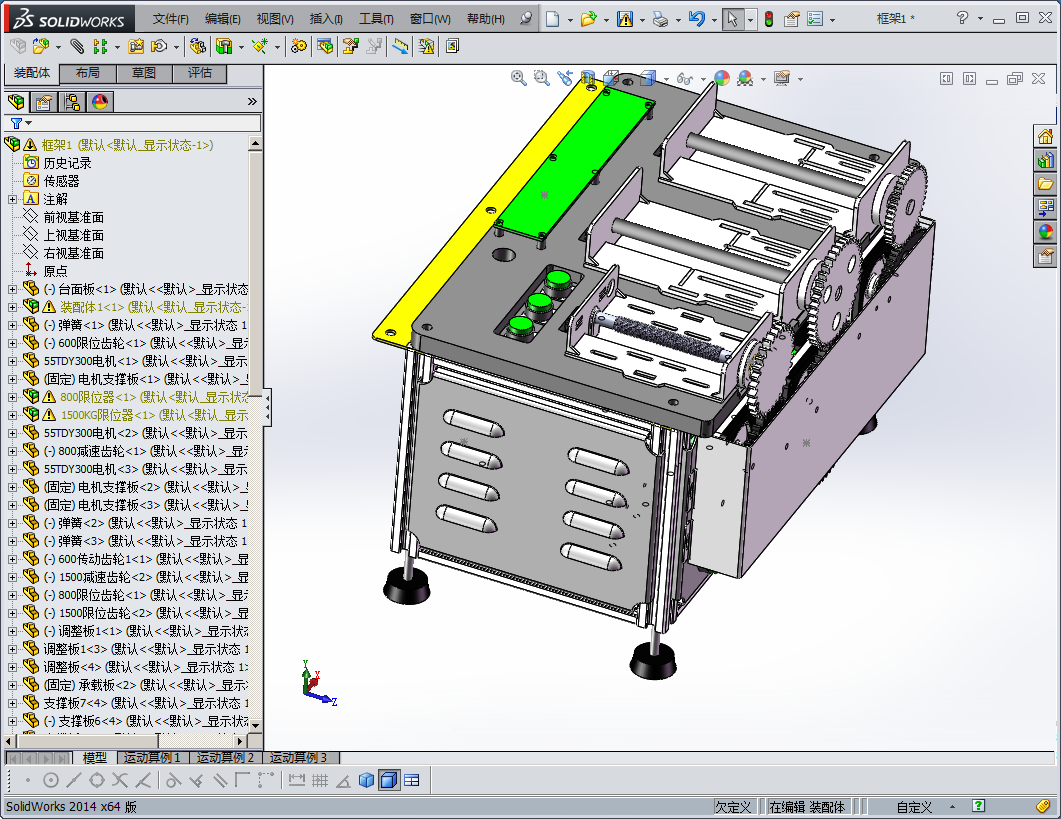Select 55TDY300电机<1> in the tree
1061x819 pixels.
[145, 361]
